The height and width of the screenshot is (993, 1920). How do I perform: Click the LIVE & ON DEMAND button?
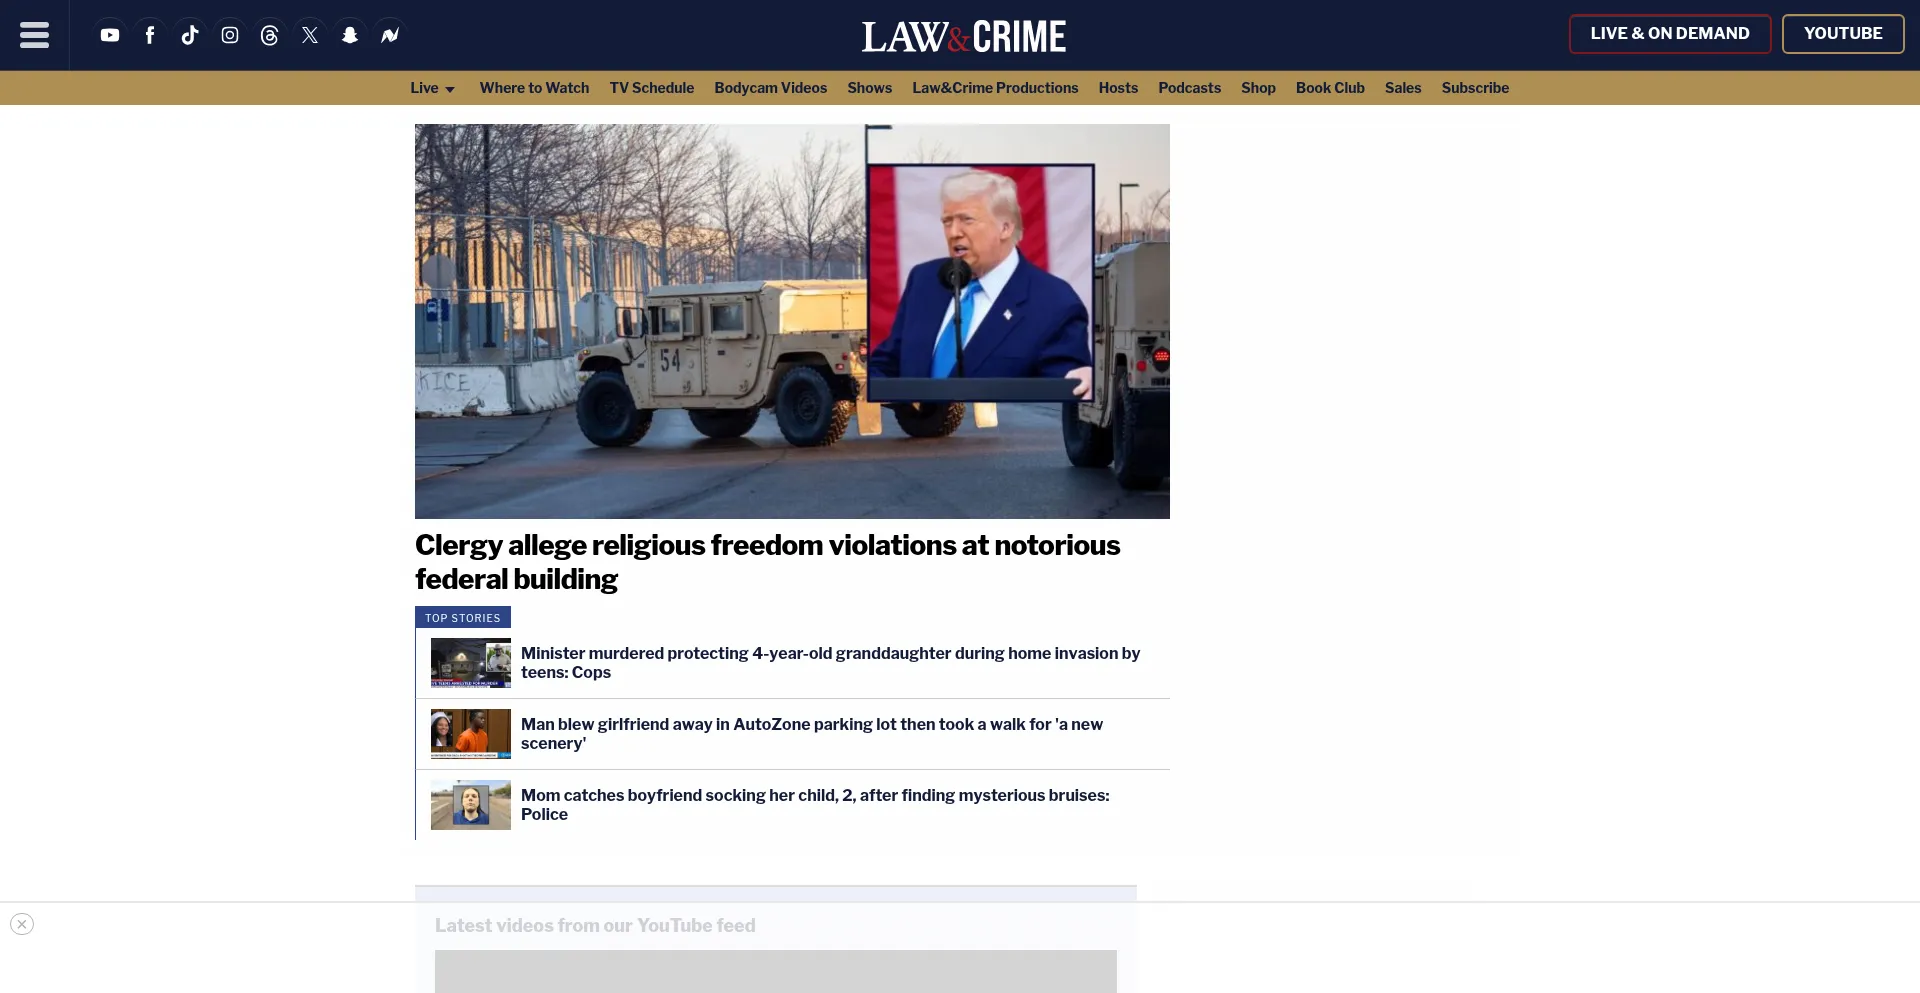point(1670,34)
